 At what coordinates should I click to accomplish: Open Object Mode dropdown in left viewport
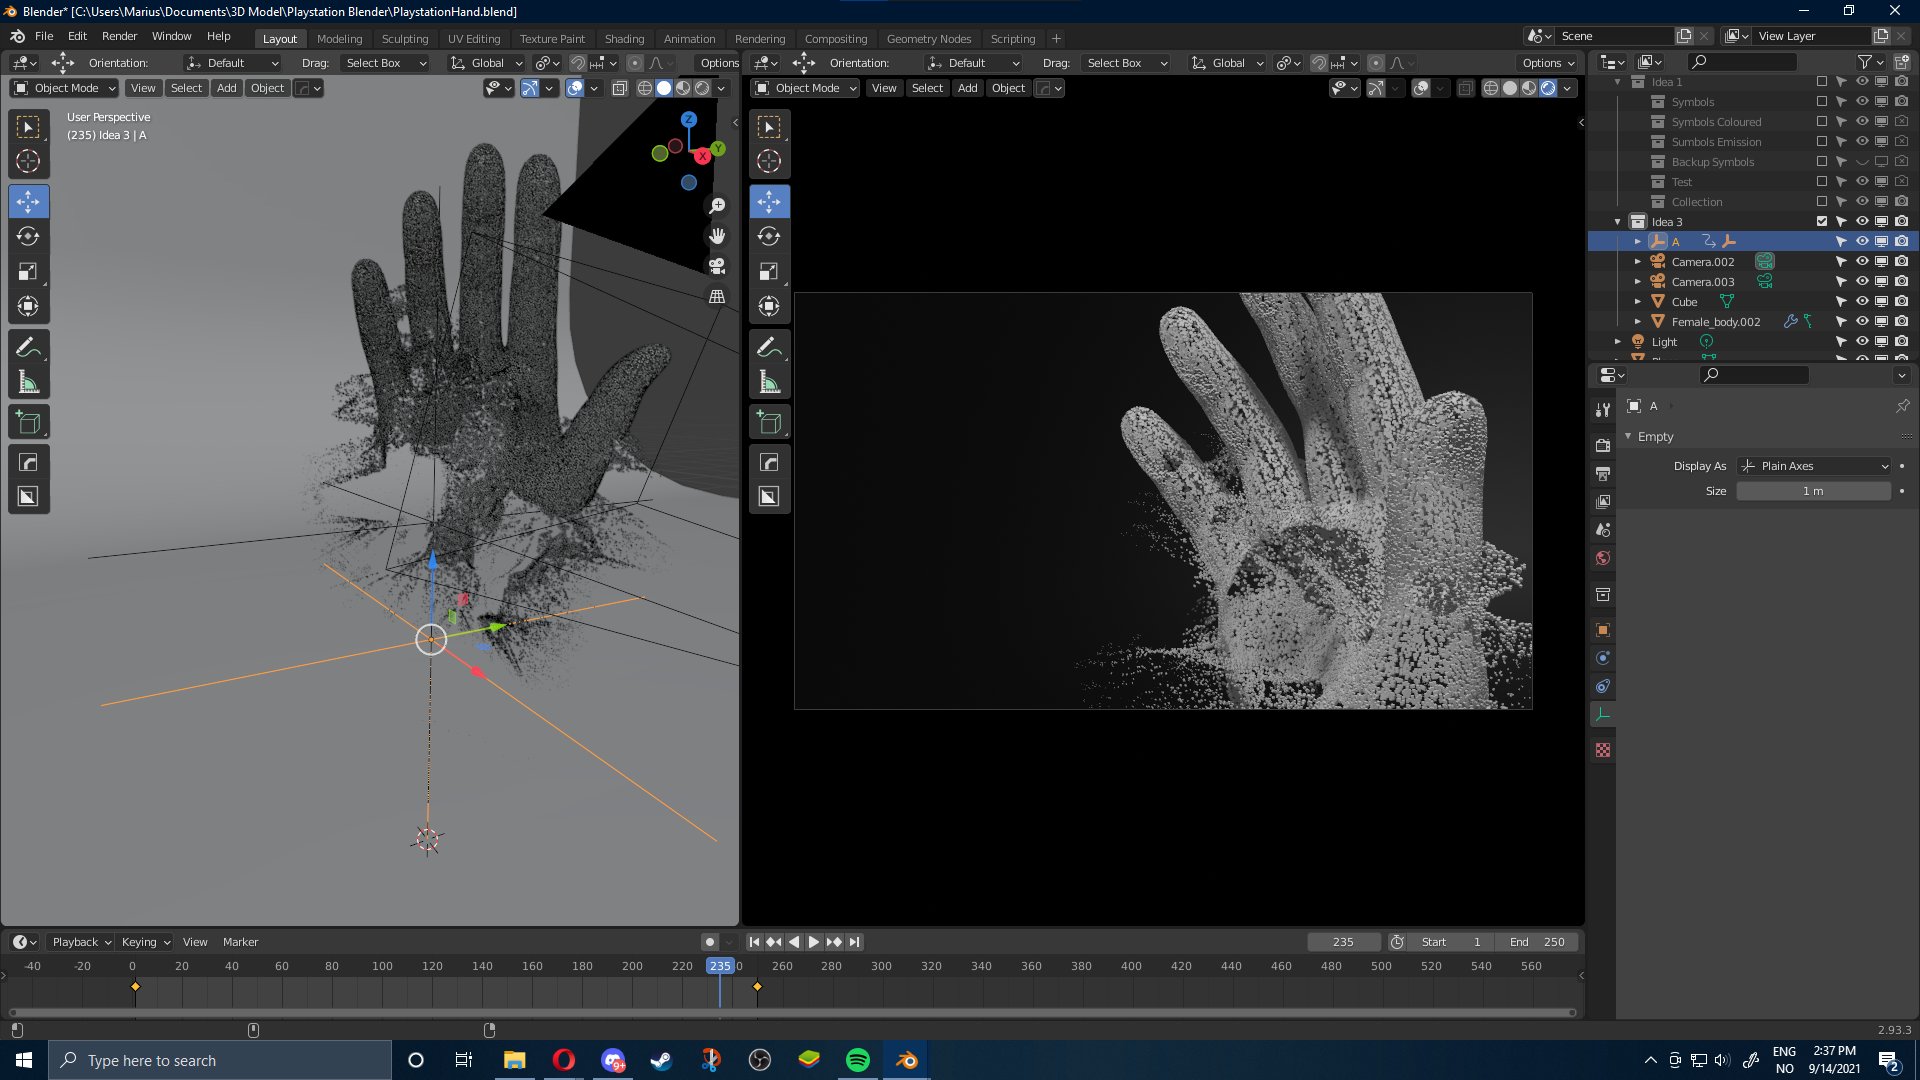pyautogui.click(x=65, y=88)
